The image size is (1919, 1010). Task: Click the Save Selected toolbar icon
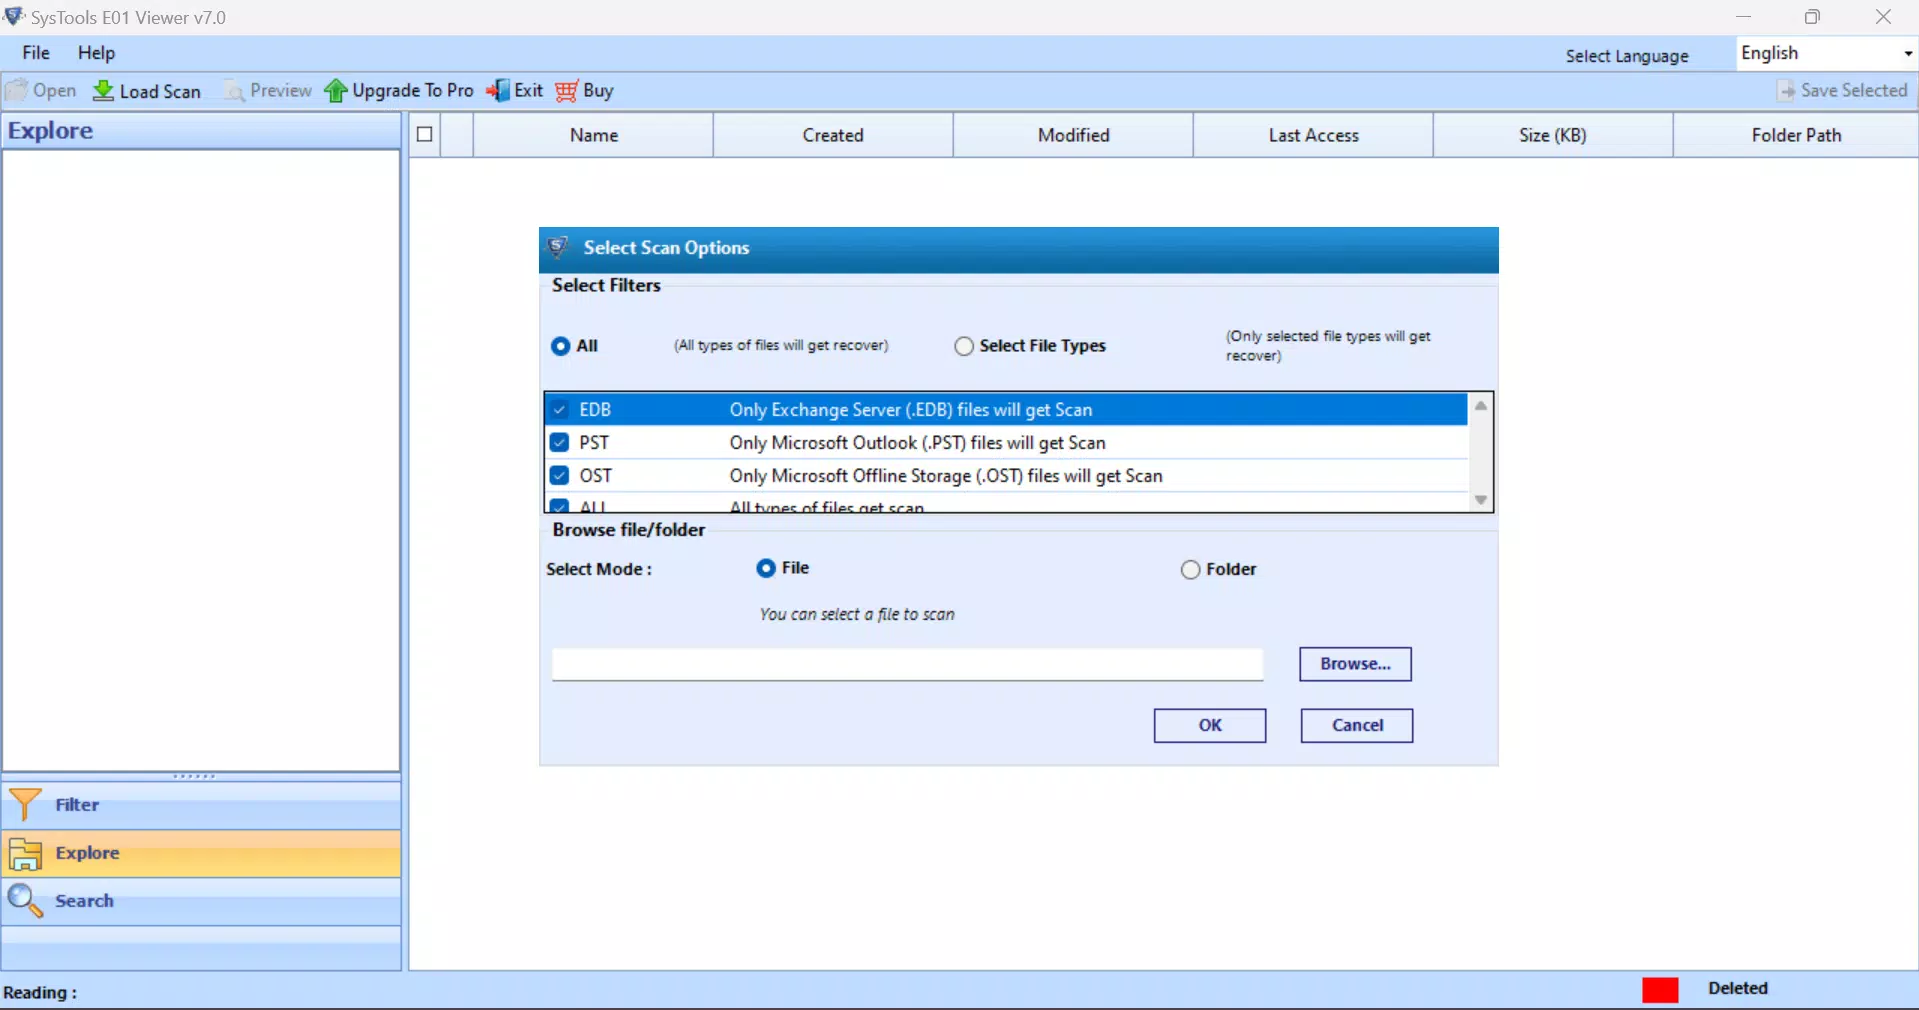[1786, 91]
